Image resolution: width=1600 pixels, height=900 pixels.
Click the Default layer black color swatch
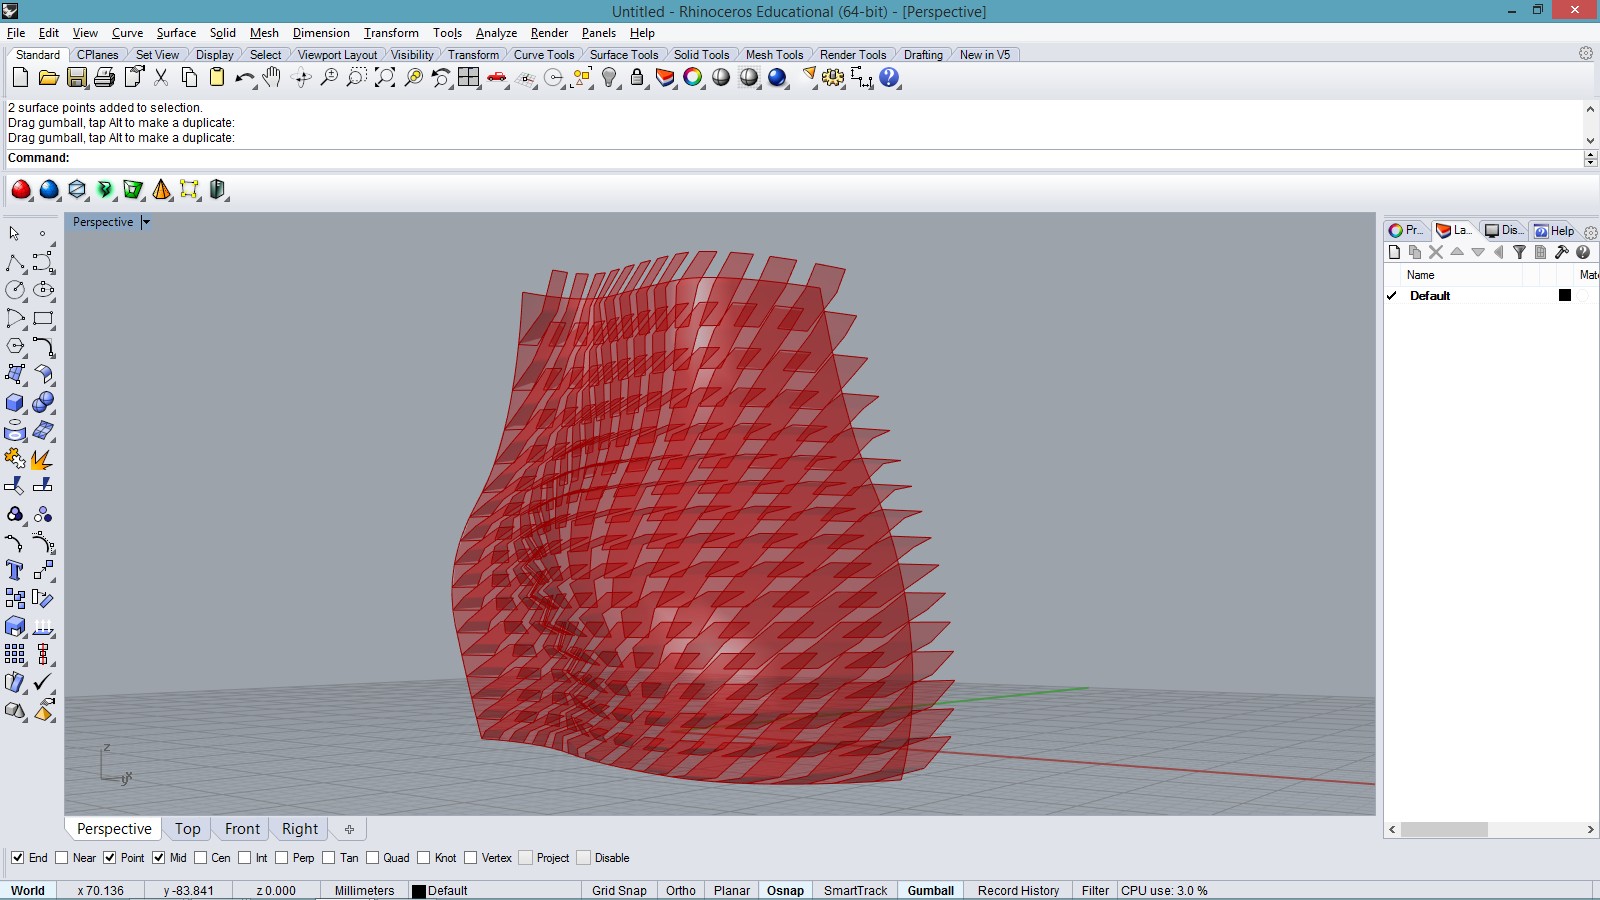1565,295
